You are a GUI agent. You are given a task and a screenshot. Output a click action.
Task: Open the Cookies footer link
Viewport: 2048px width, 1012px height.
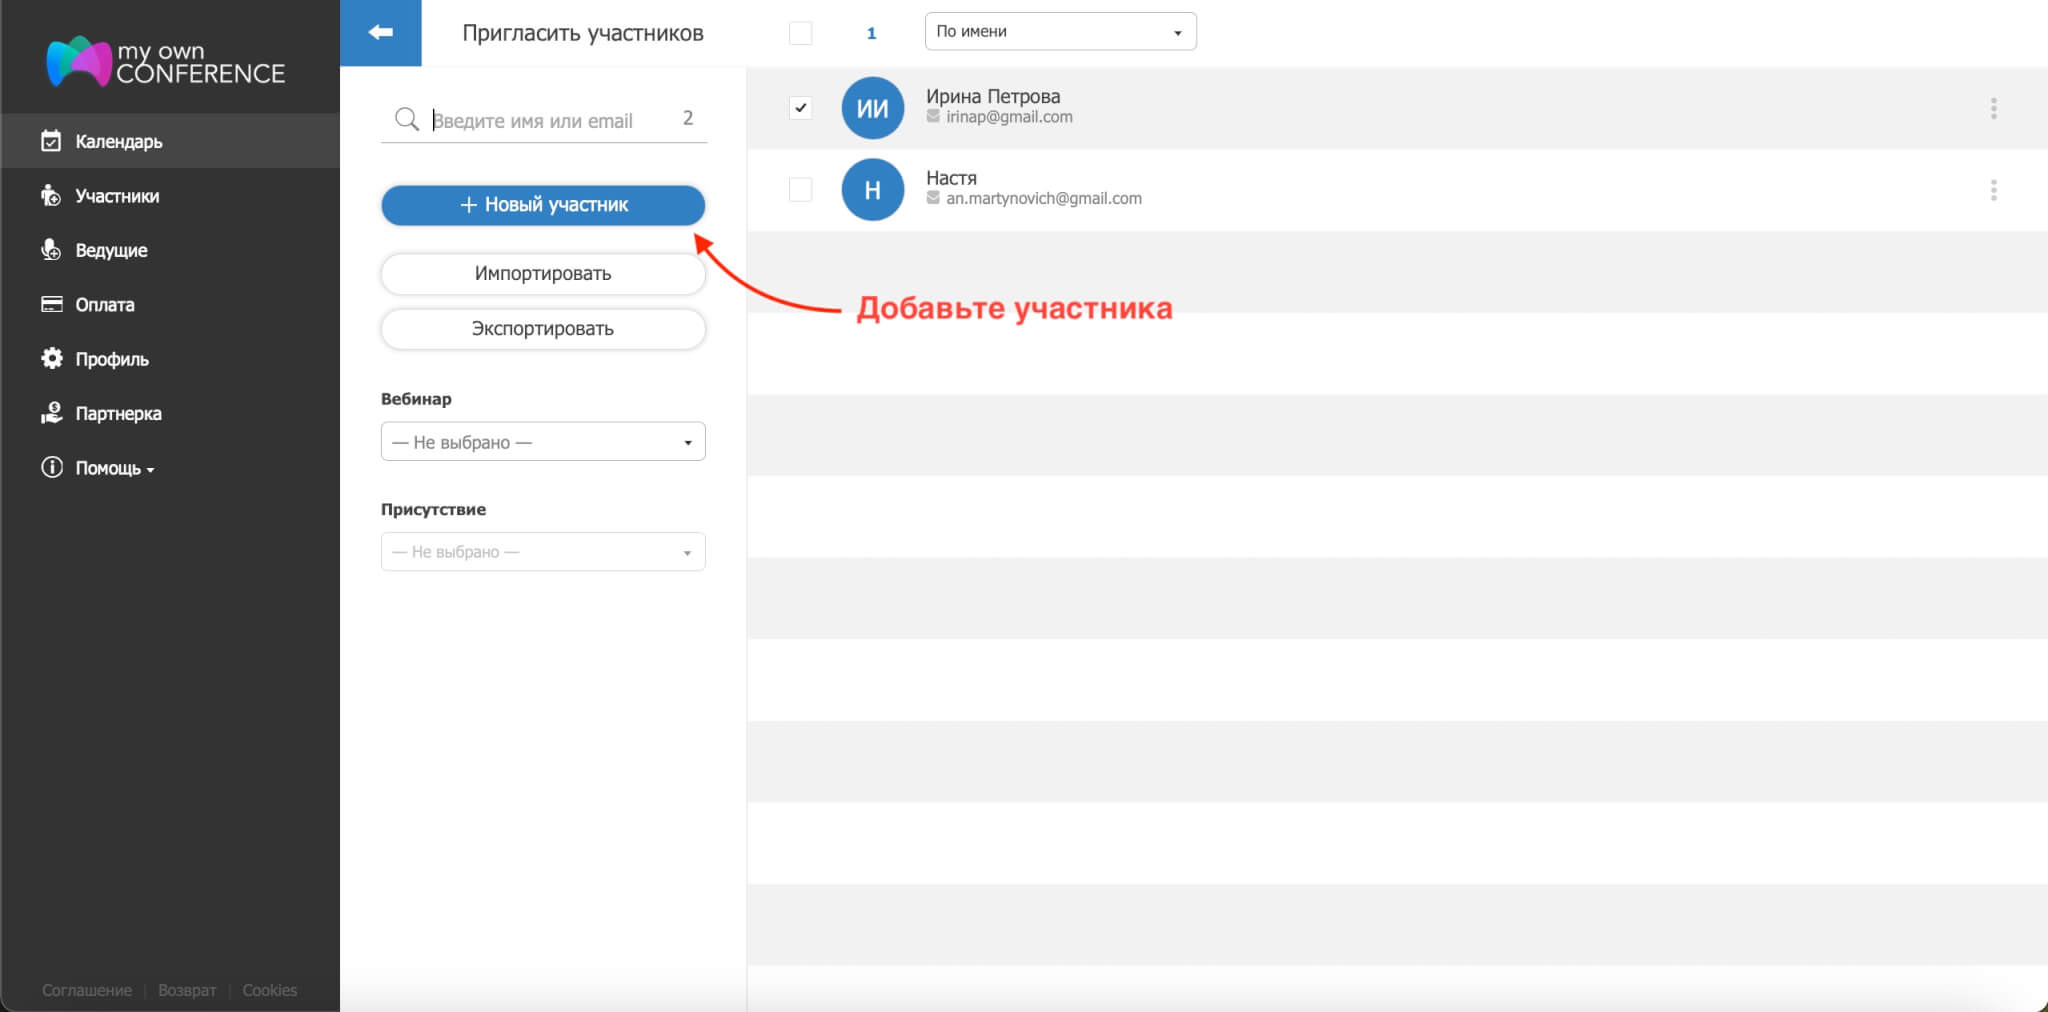269,990
